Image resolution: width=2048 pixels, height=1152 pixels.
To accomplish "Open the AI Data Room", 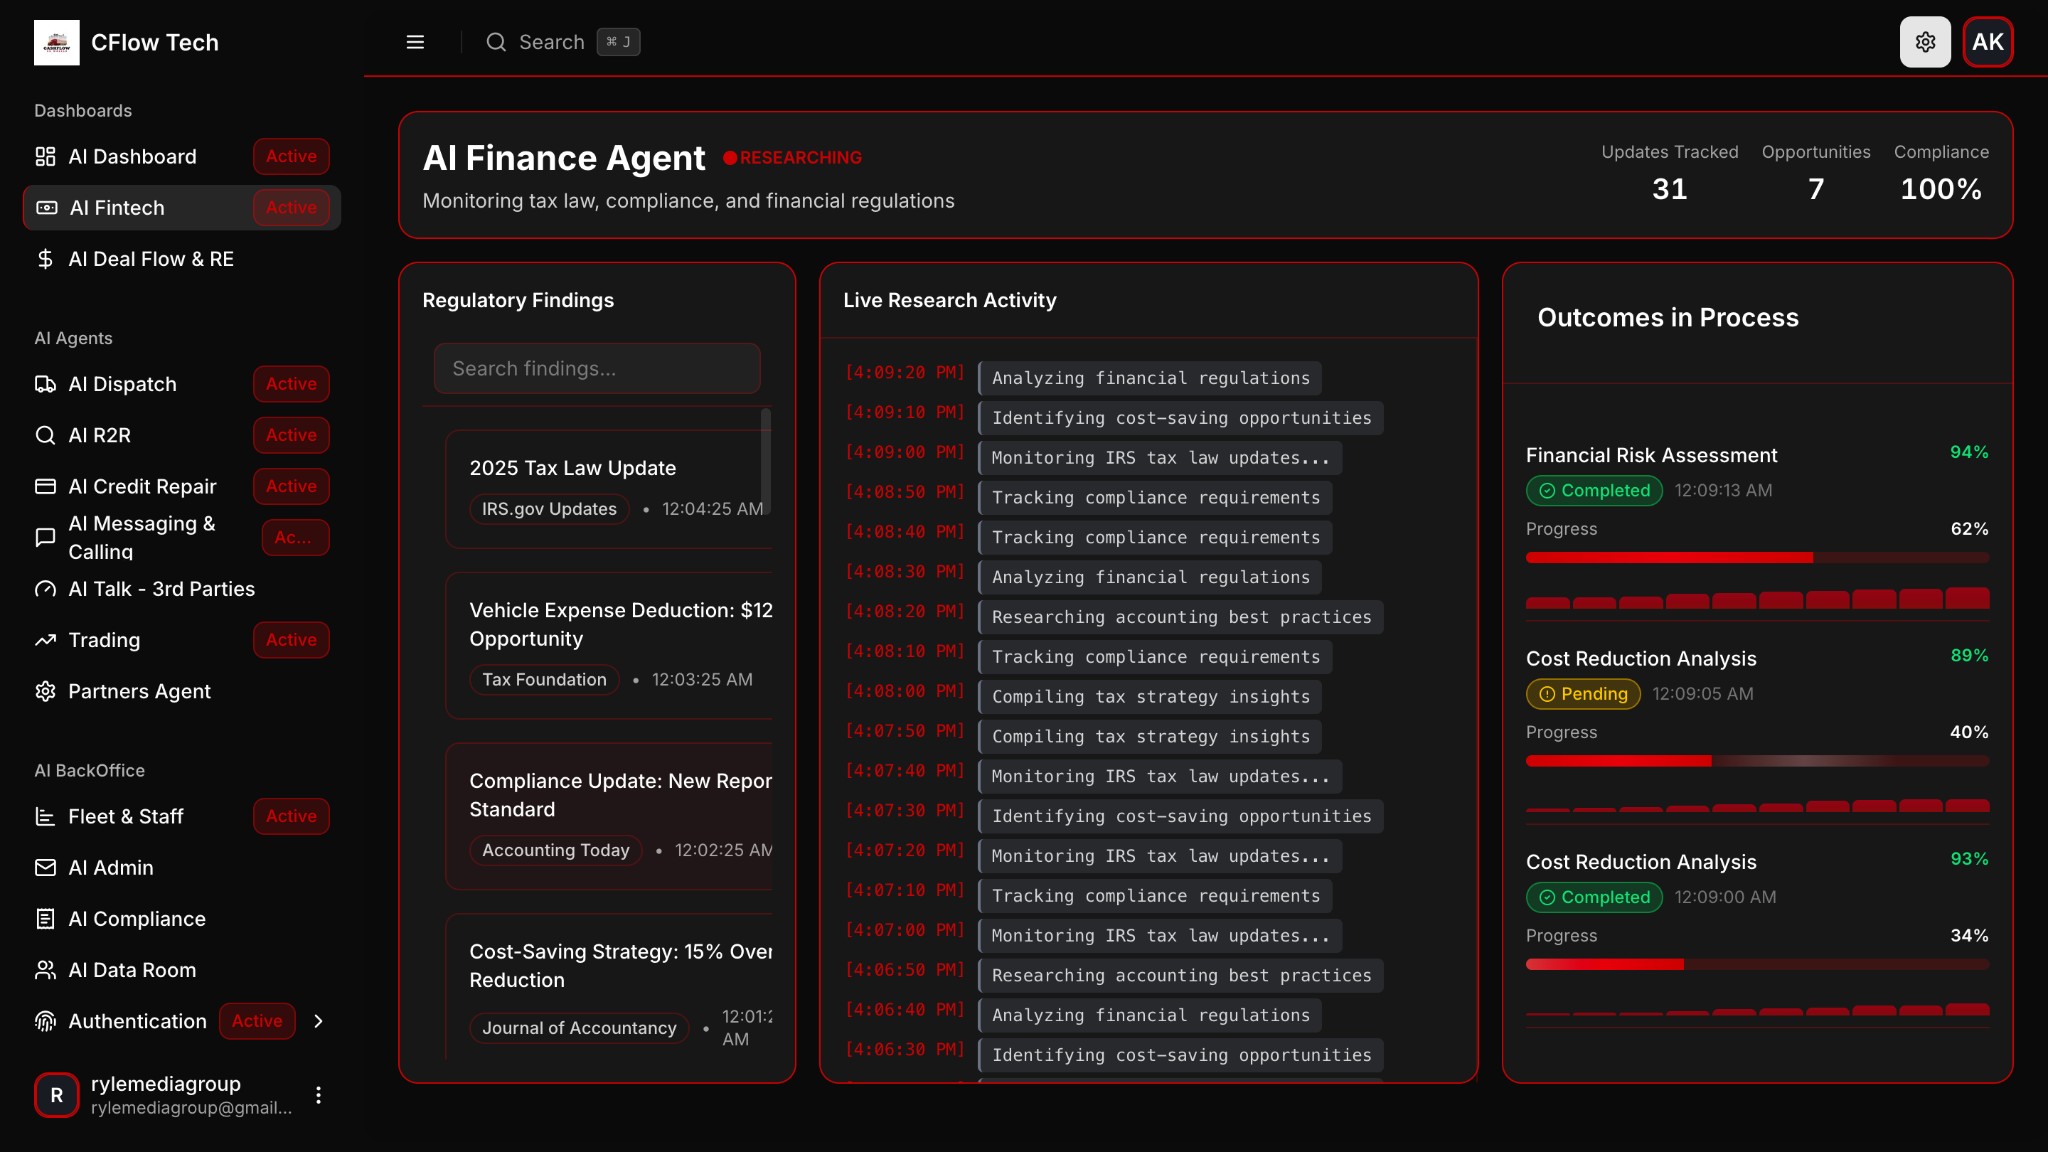I will (132, 970).
